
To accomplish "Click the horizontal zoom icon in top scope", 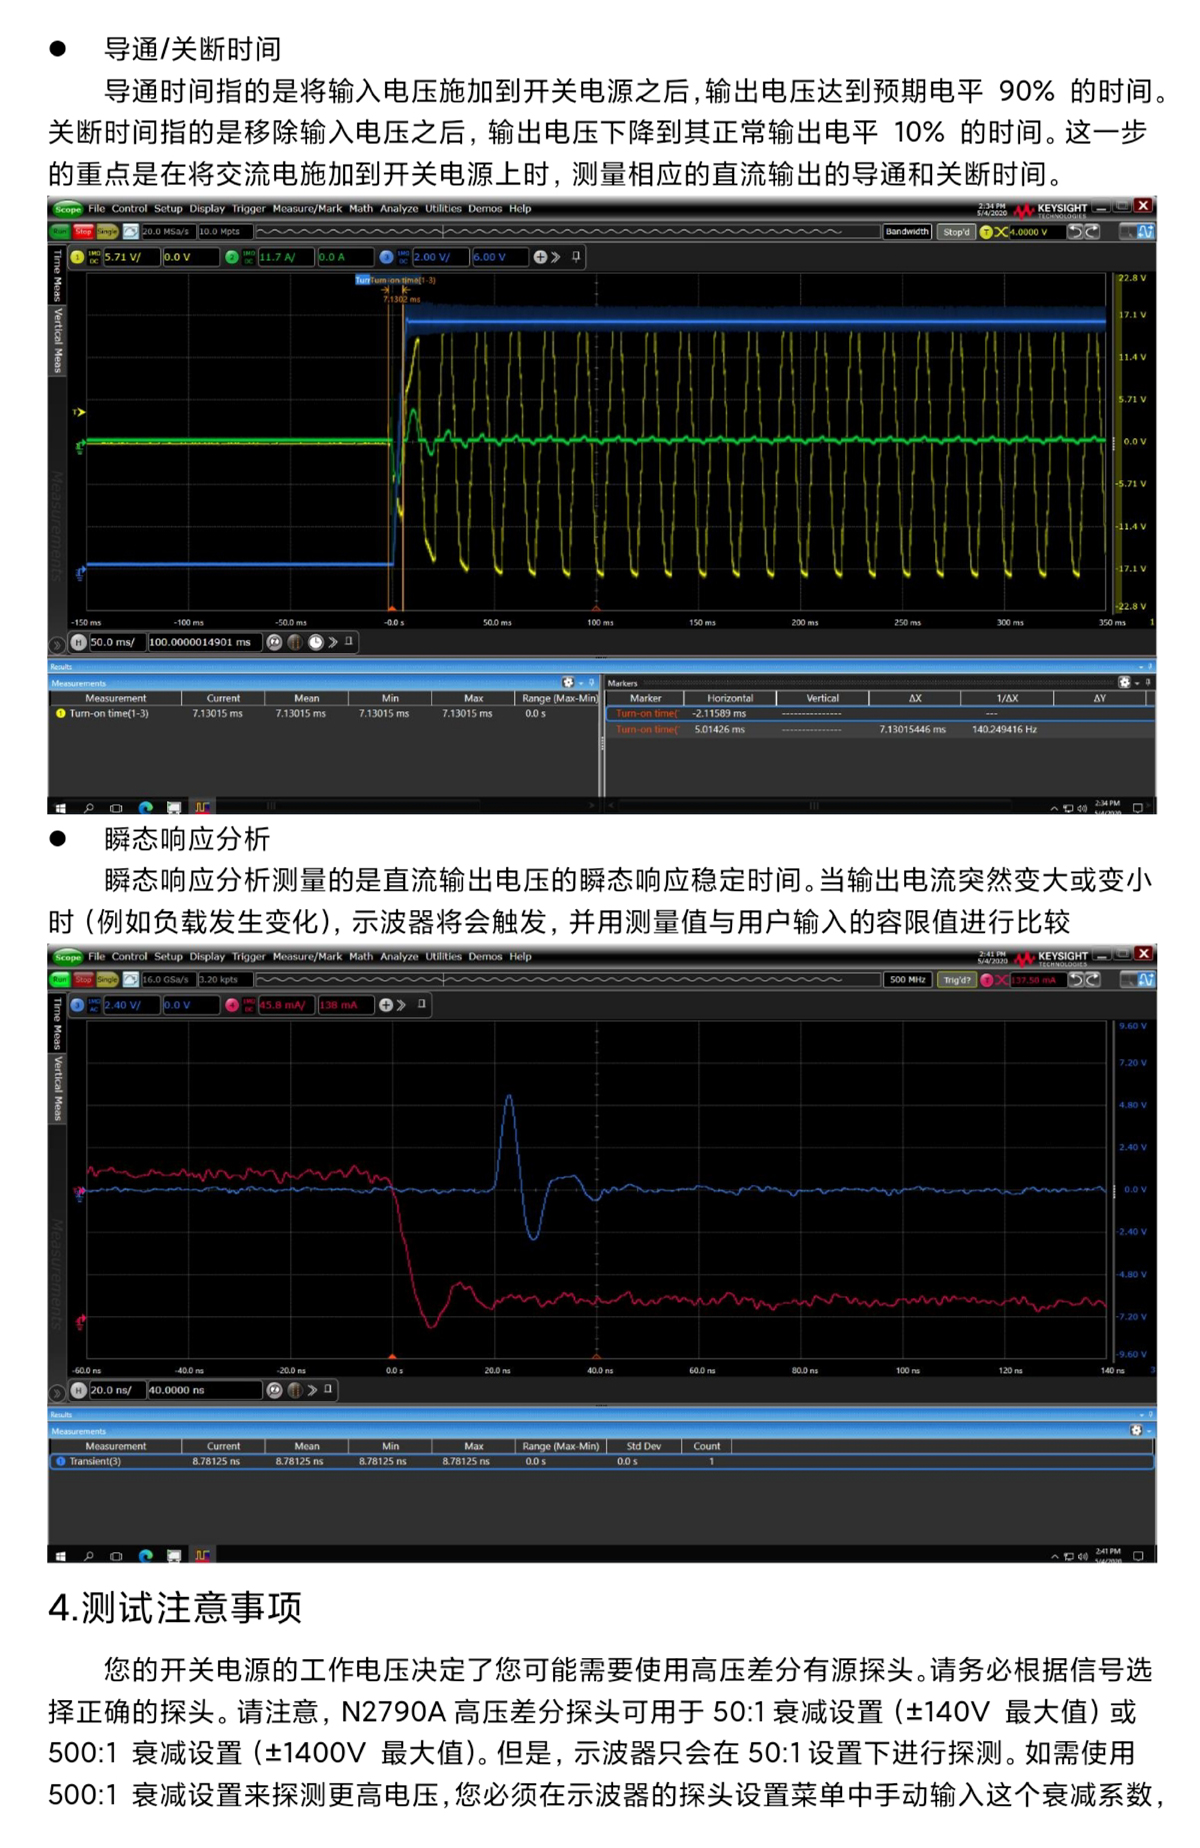I will pyautogui.click(x=274, y=642).
